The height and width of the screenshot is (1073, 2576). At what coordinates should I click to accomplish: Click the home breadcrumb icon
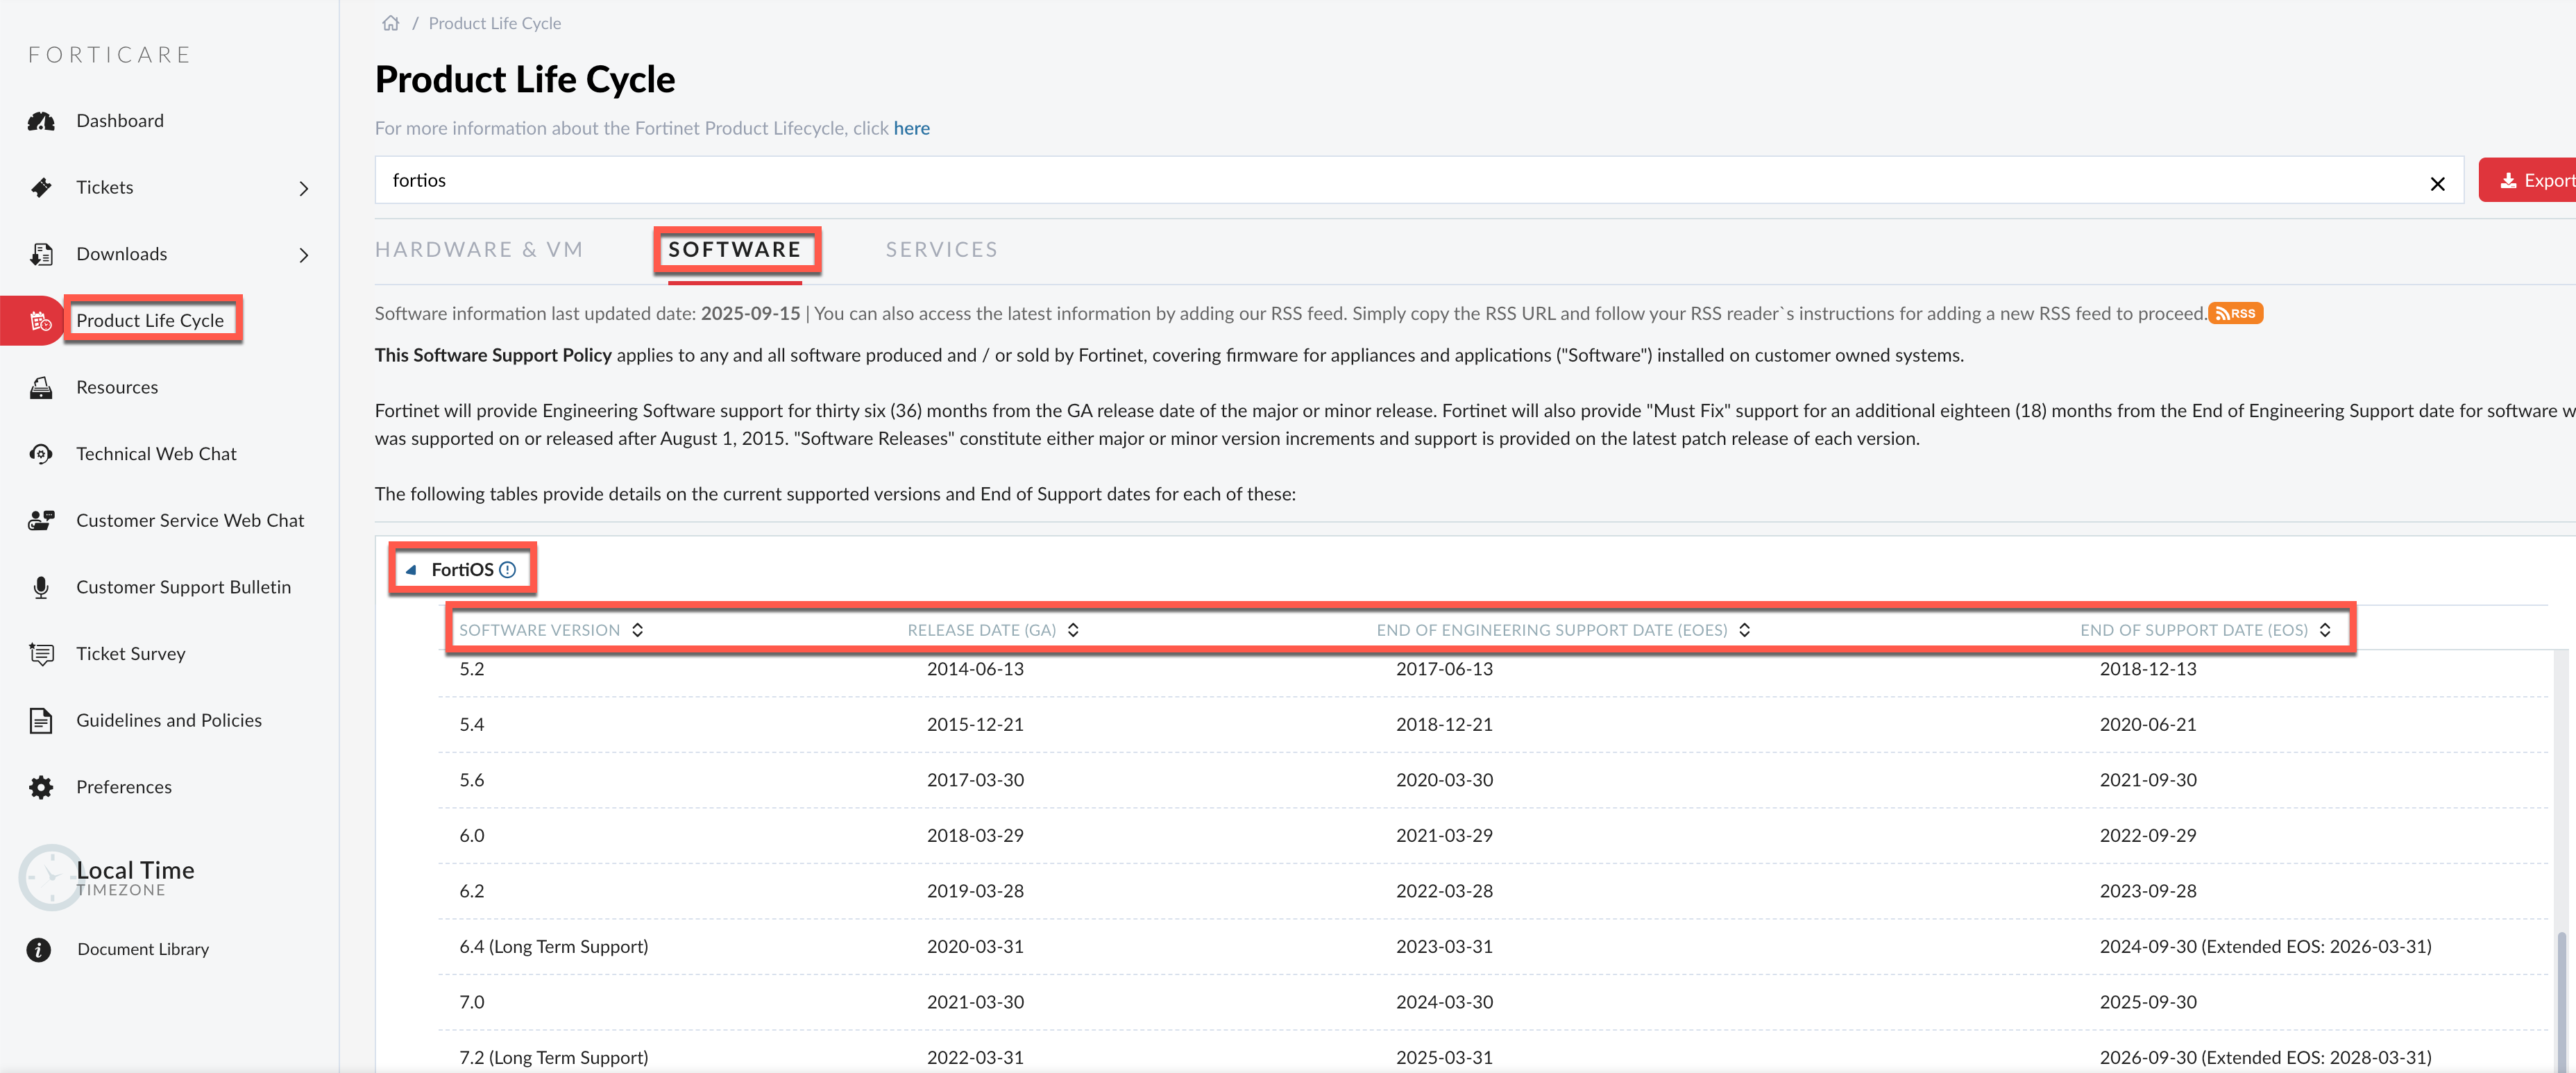[x=390, y=23]
